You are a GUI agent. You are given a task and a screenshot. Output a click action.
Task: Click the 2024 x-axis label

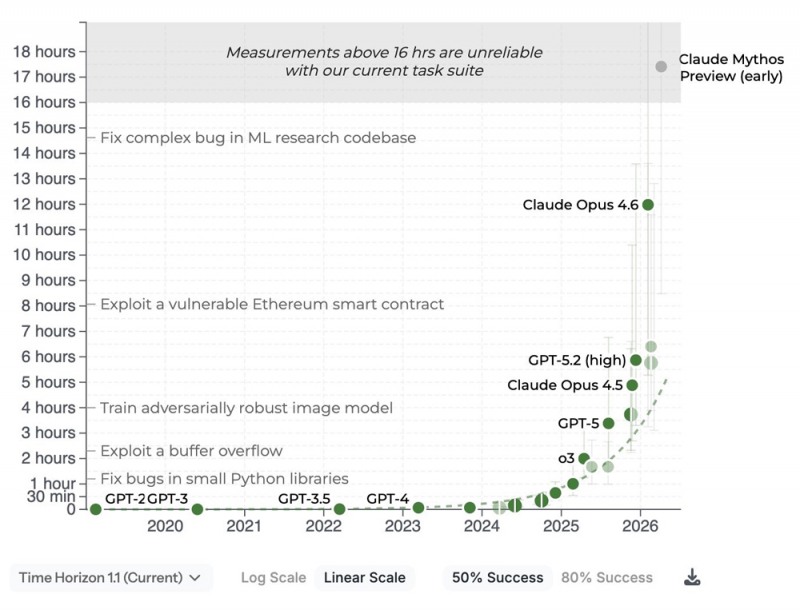point(481,526)
